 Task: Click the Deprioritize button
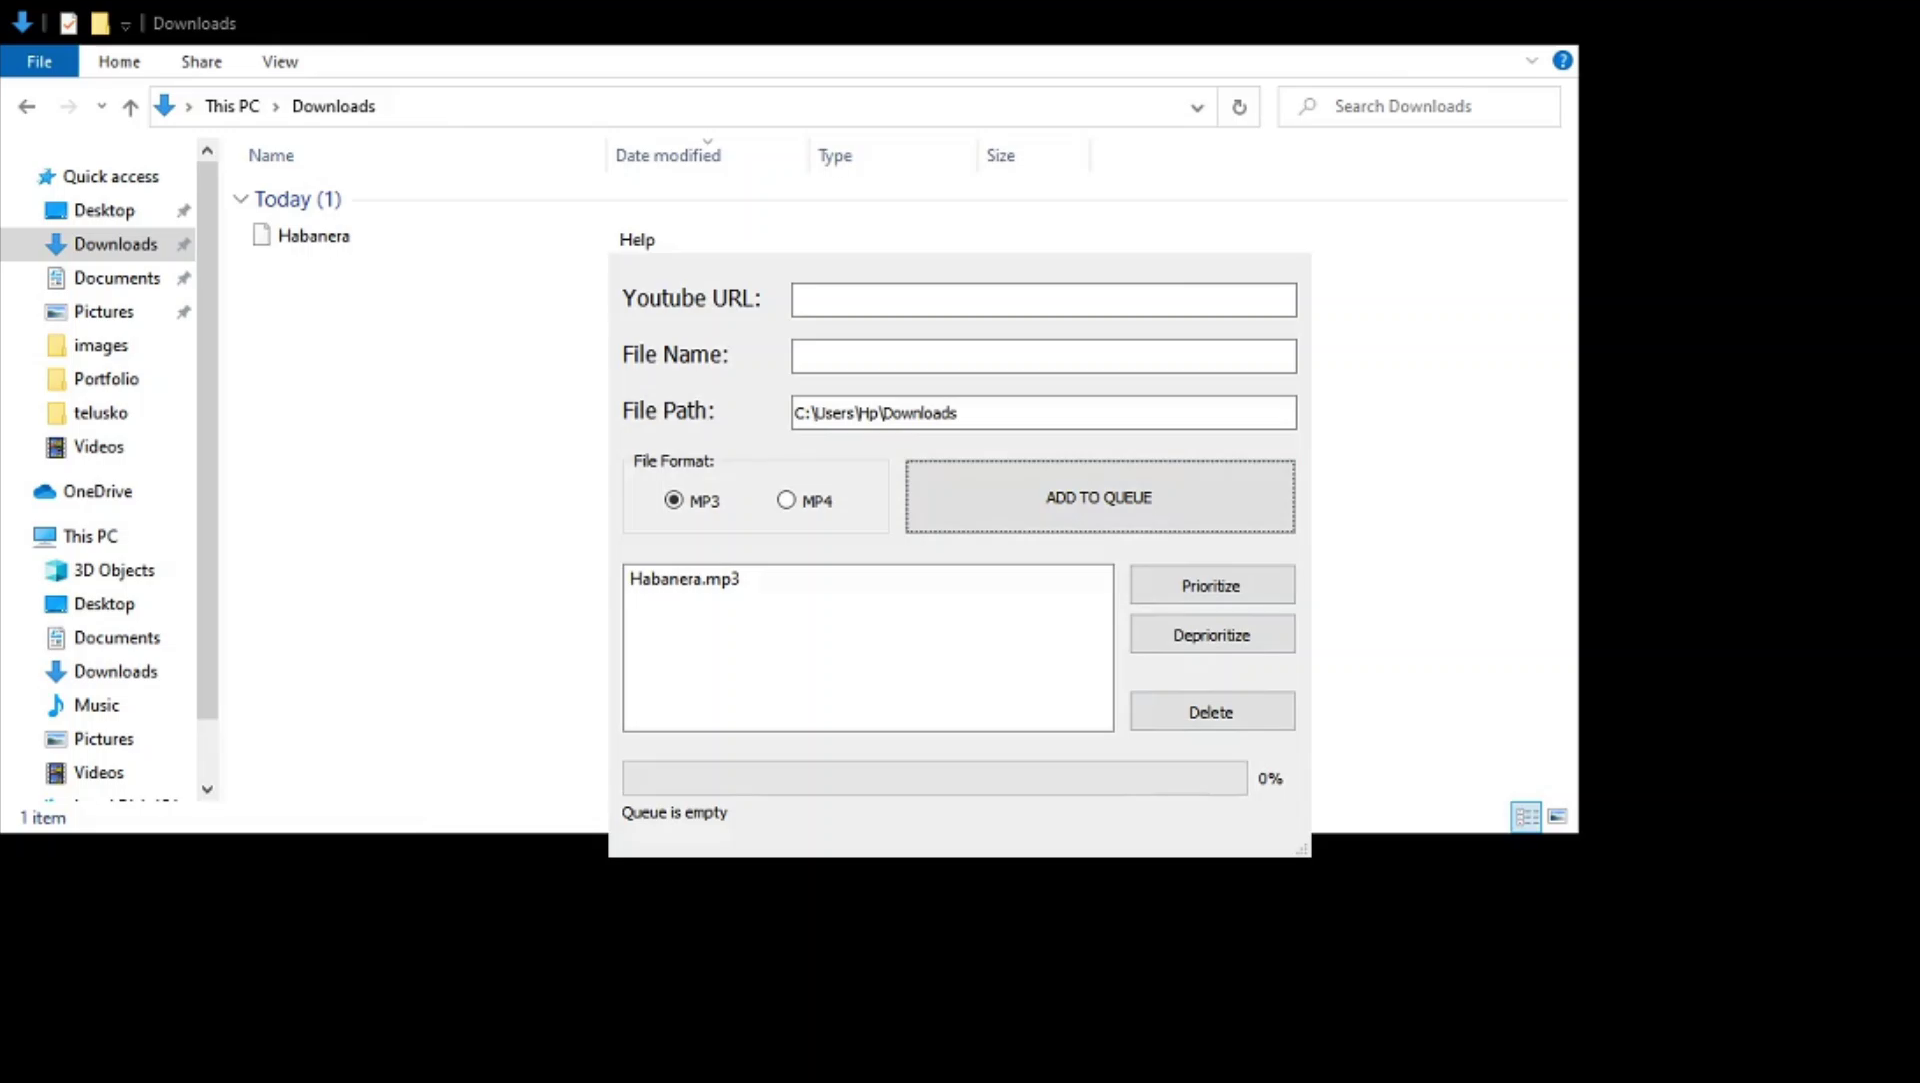(1212, 635)
